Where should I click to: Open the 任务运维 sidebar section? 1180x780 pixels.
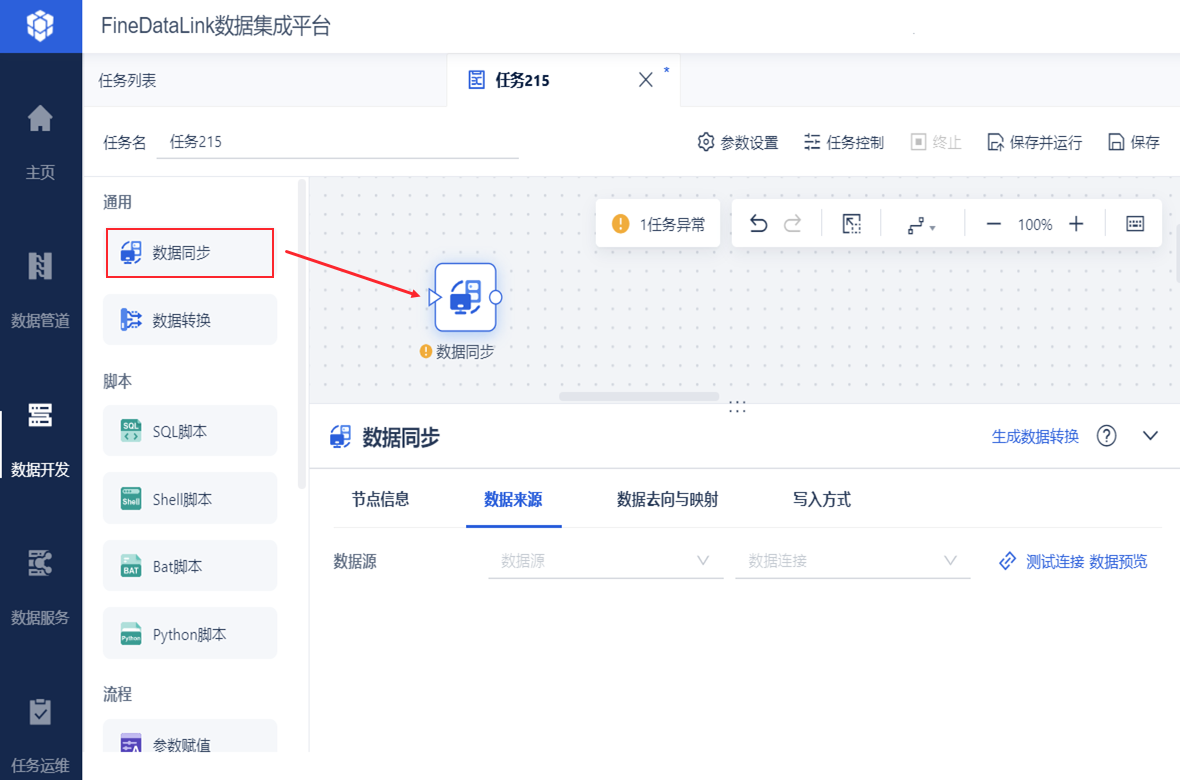pos(40,736)
